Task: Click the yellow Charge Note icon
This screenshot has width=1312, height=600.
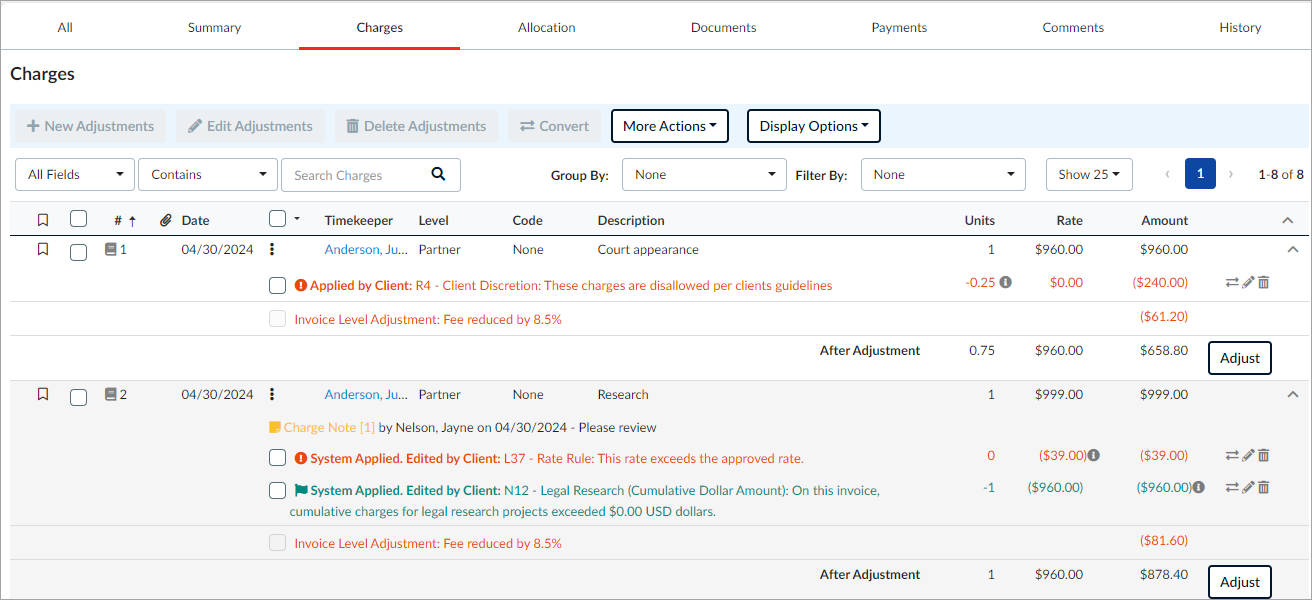Action: coord(275,427)
